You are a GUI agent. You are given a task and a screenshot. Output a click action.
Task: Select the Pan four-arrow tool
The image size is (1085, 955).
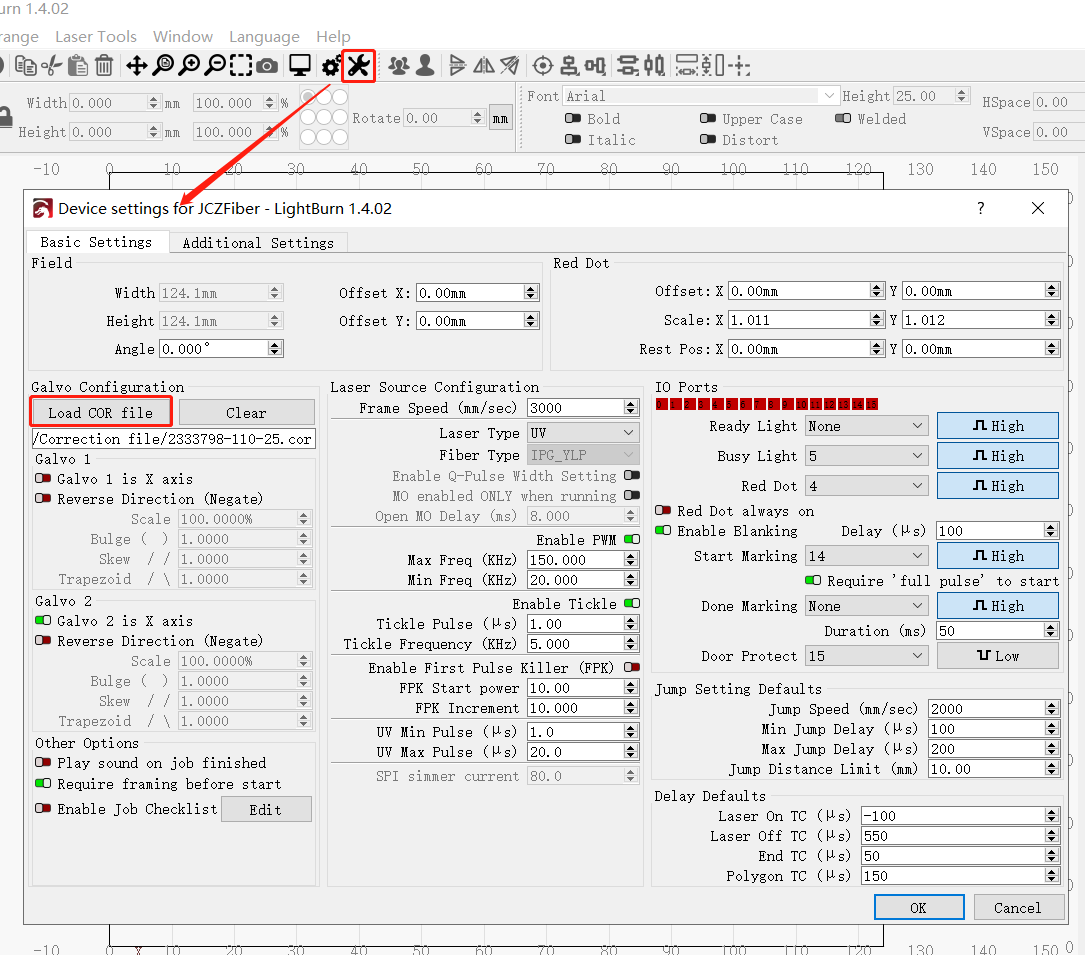point(136,66)
